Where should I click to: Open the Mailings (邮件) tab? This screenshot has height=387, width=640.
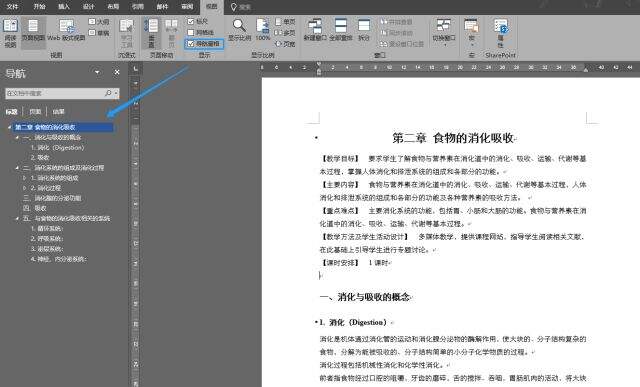click(162, 7)
